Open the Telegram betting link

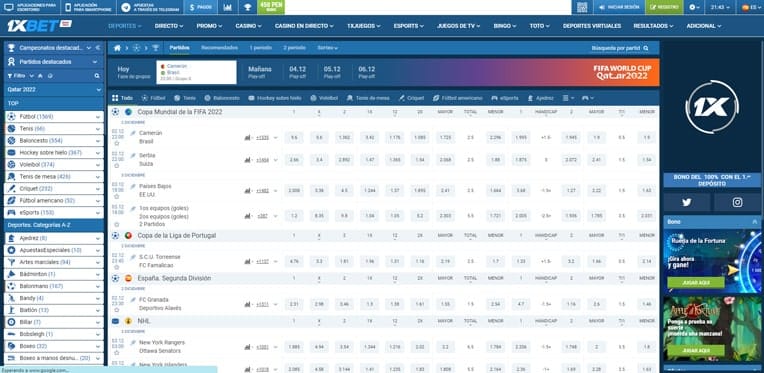(150, 7)
